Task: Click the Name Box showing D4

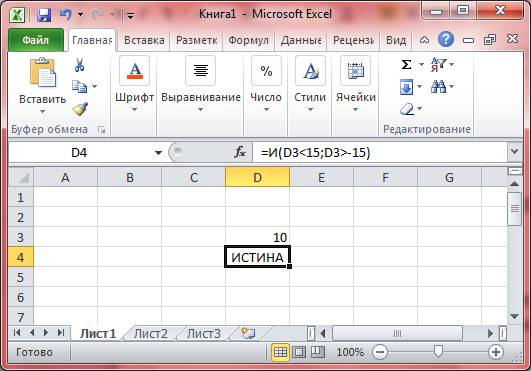Action: pyautogui.click(x=79, y=153)
